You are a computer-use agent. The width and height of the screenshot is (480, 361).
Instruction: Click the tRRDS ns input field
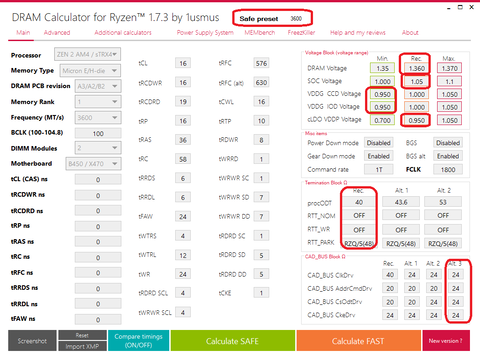pos(98,288)
